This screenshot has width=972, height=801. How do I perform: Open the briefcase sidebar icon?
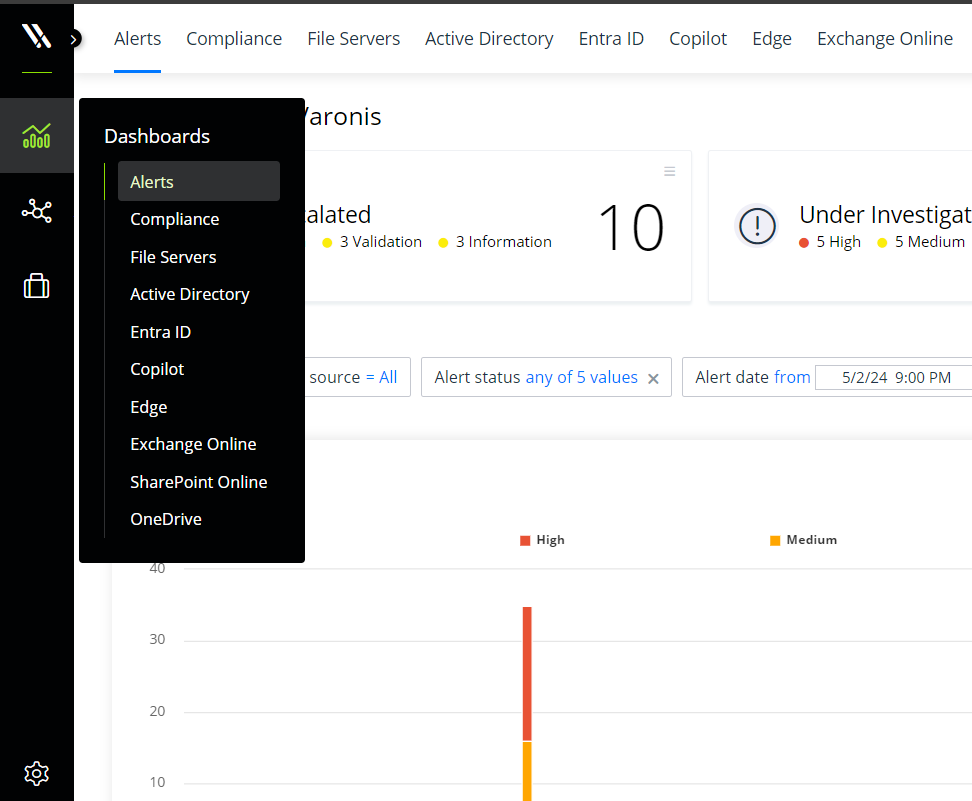(36, 287)
